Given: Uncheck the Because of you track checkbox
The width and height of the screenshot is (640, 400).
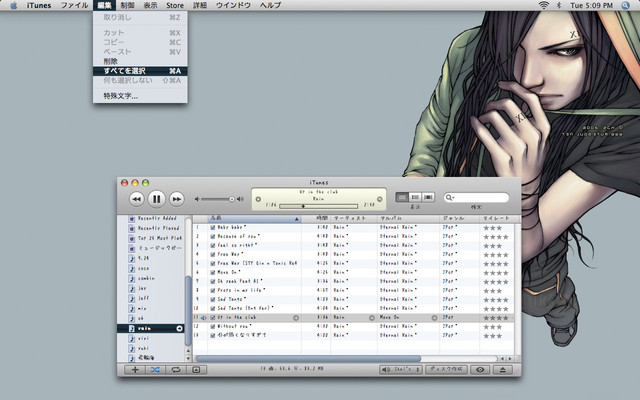Looking at the screenshot, I should click(x=213, y=237).
